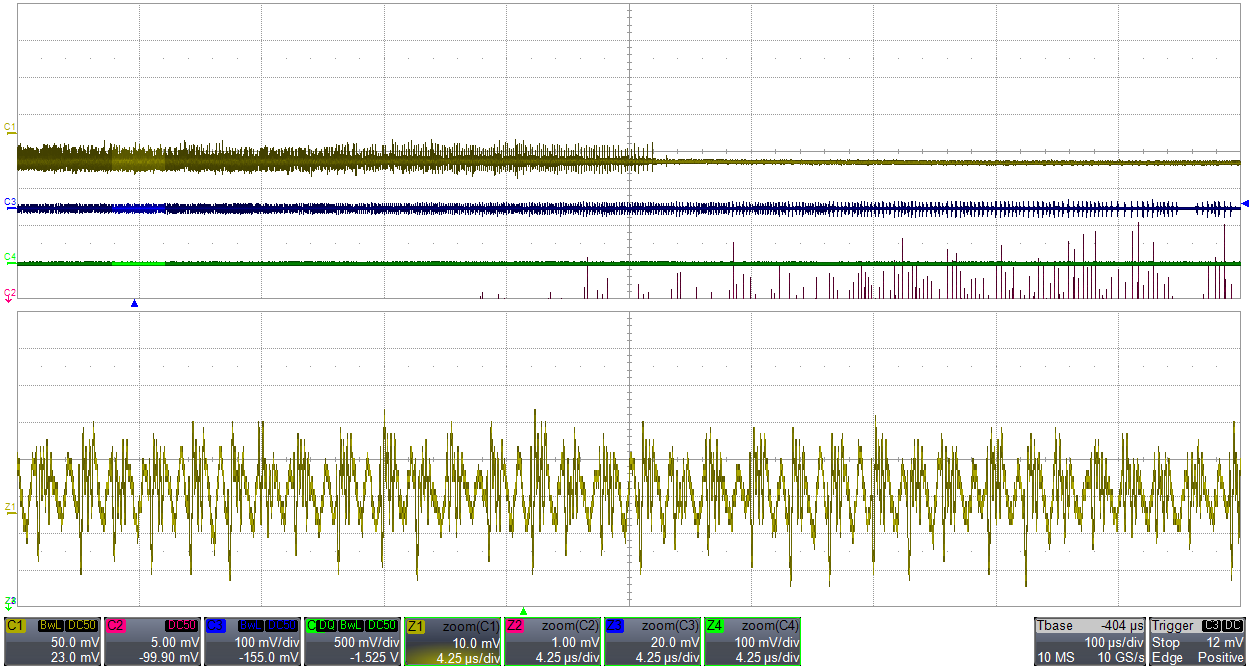
Task: Click the highlighted zoom segment on green C4 trace
Action: click(138, 263)
